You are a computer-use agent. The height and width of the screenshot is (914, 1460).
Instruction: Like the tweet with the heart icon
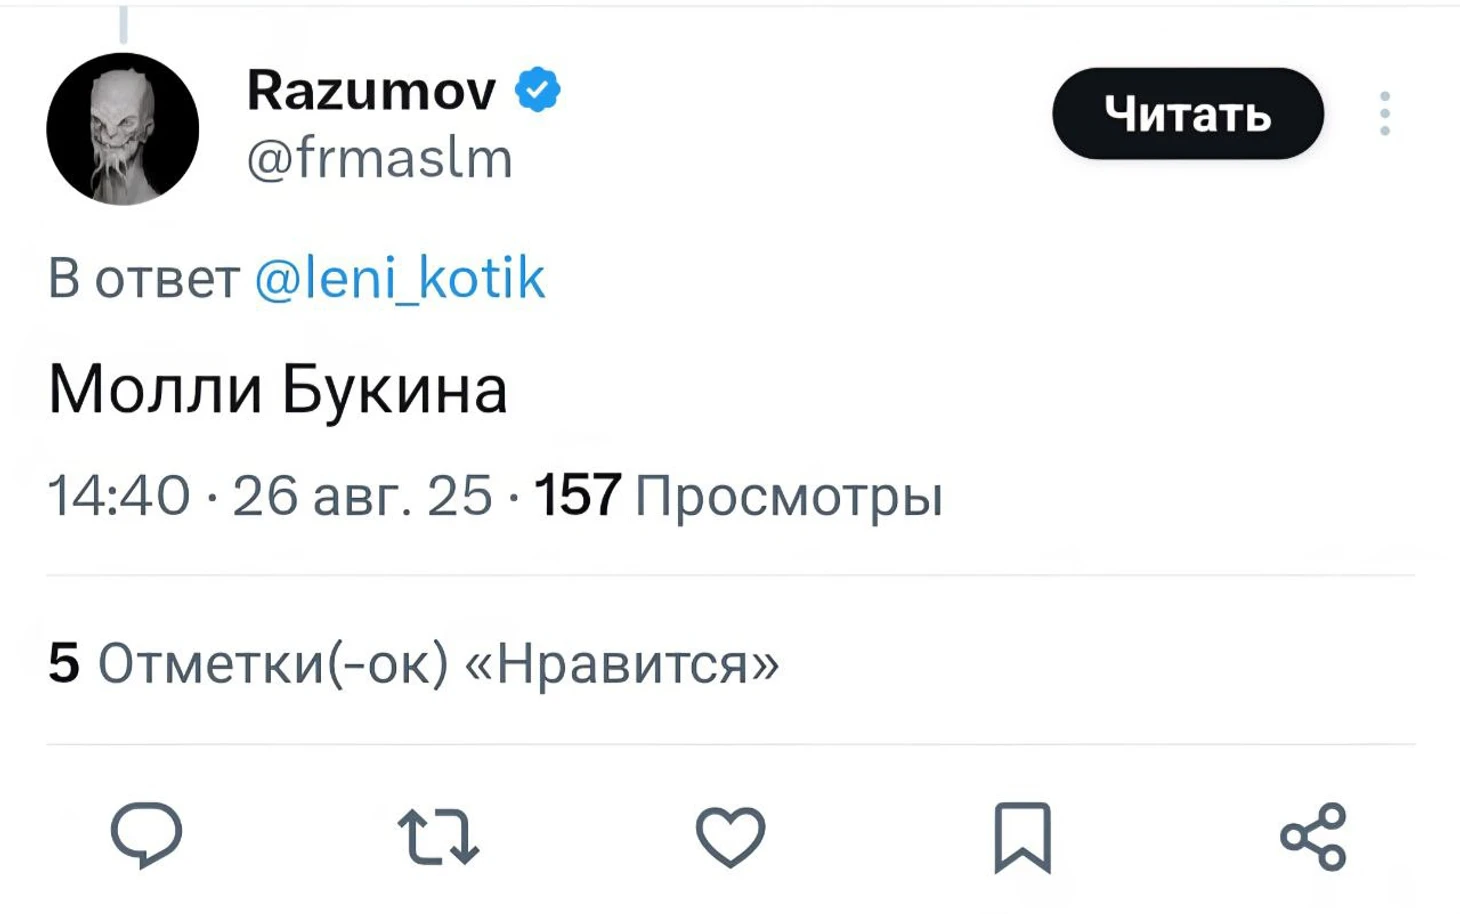tap(730, 836)
